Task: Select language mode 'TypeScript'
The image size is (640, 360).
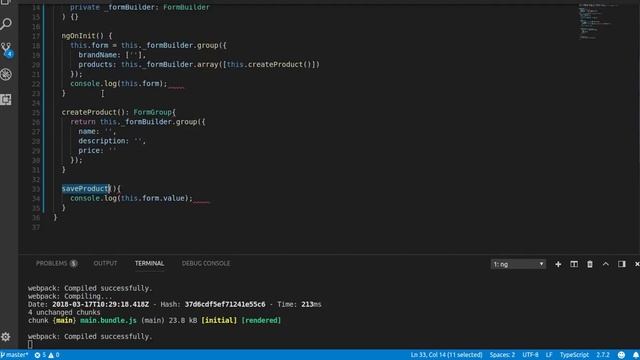Action: point(574,355)
